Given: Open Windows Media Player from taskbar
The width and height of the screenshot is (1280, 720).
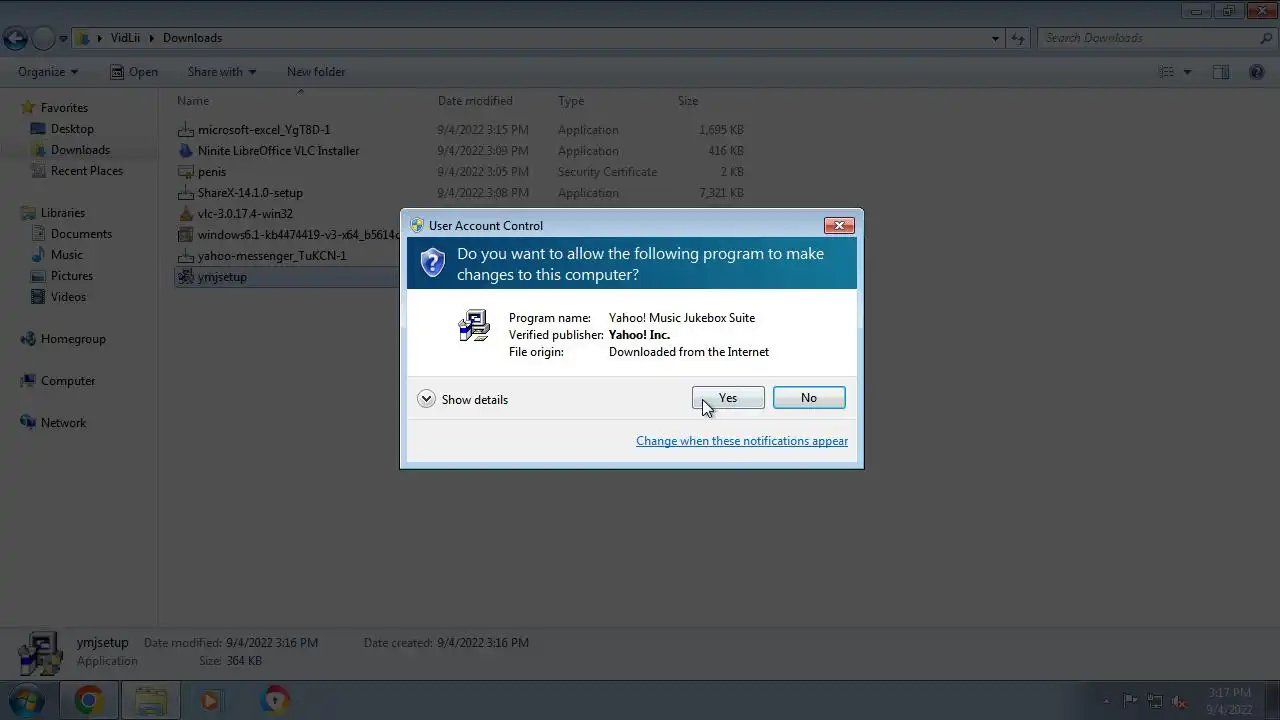Looking at the screenshot, I should click(x=210, y=701).
